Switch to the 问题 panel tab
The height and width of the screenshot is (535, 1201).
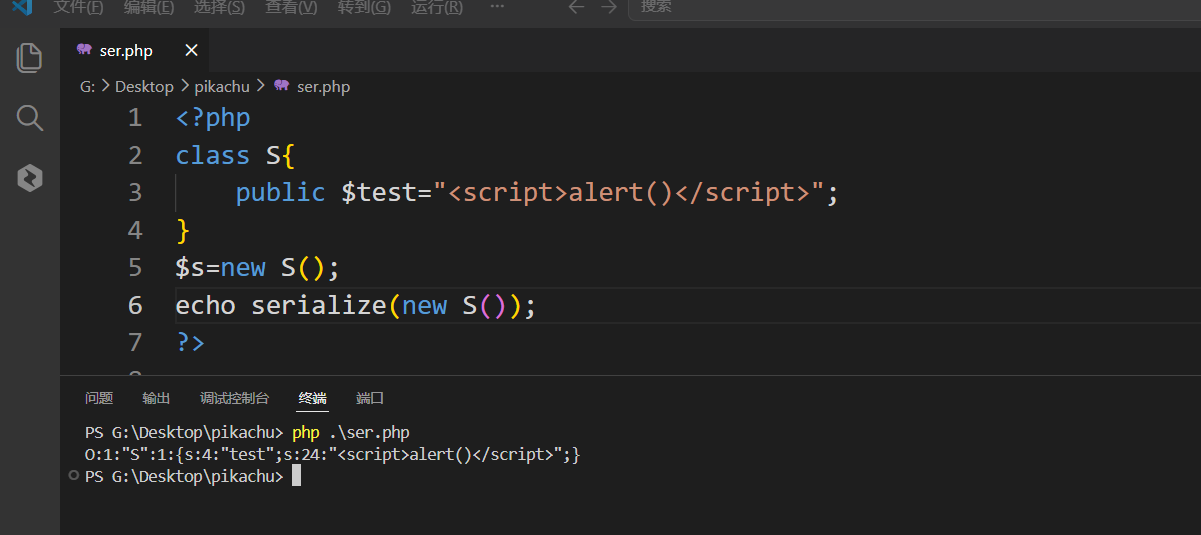click(99, 398)
